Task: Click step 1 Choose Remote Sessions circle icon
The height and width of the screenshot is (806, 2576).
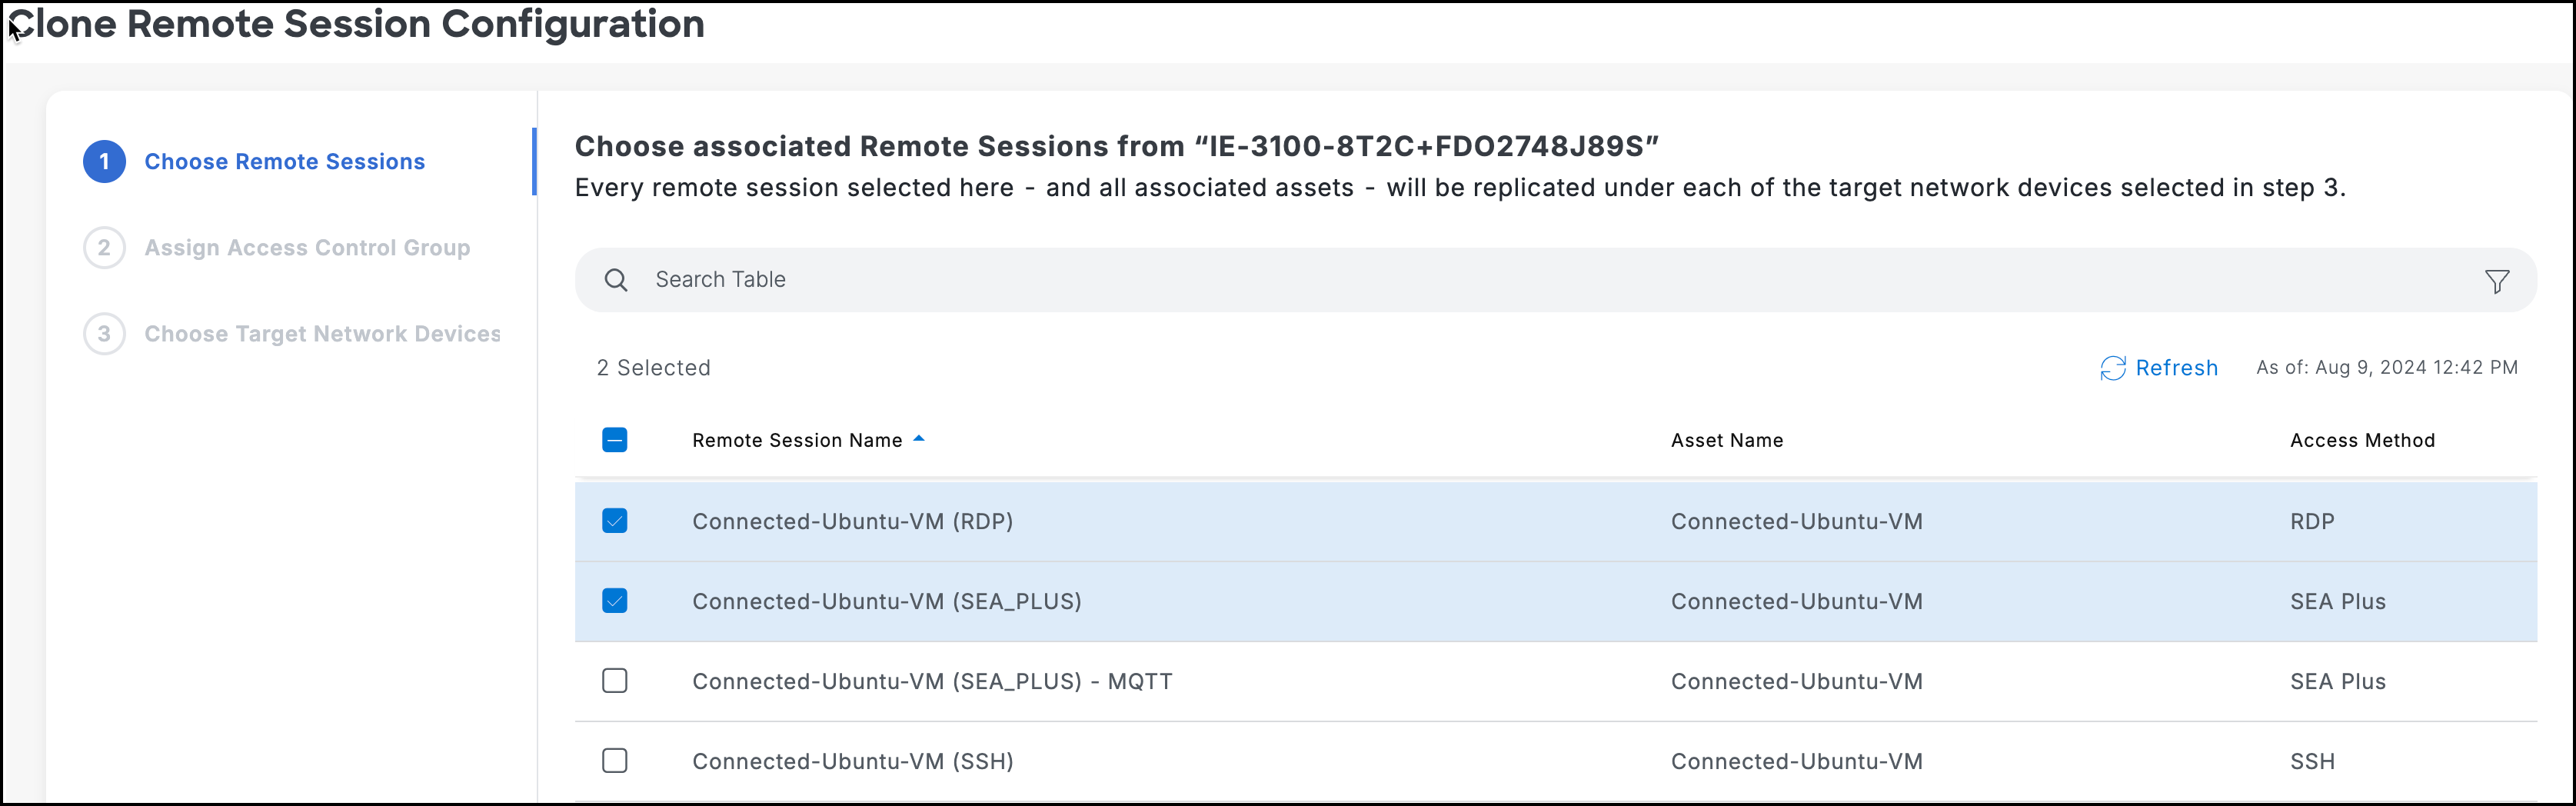Action: click(x=104, y=161)
